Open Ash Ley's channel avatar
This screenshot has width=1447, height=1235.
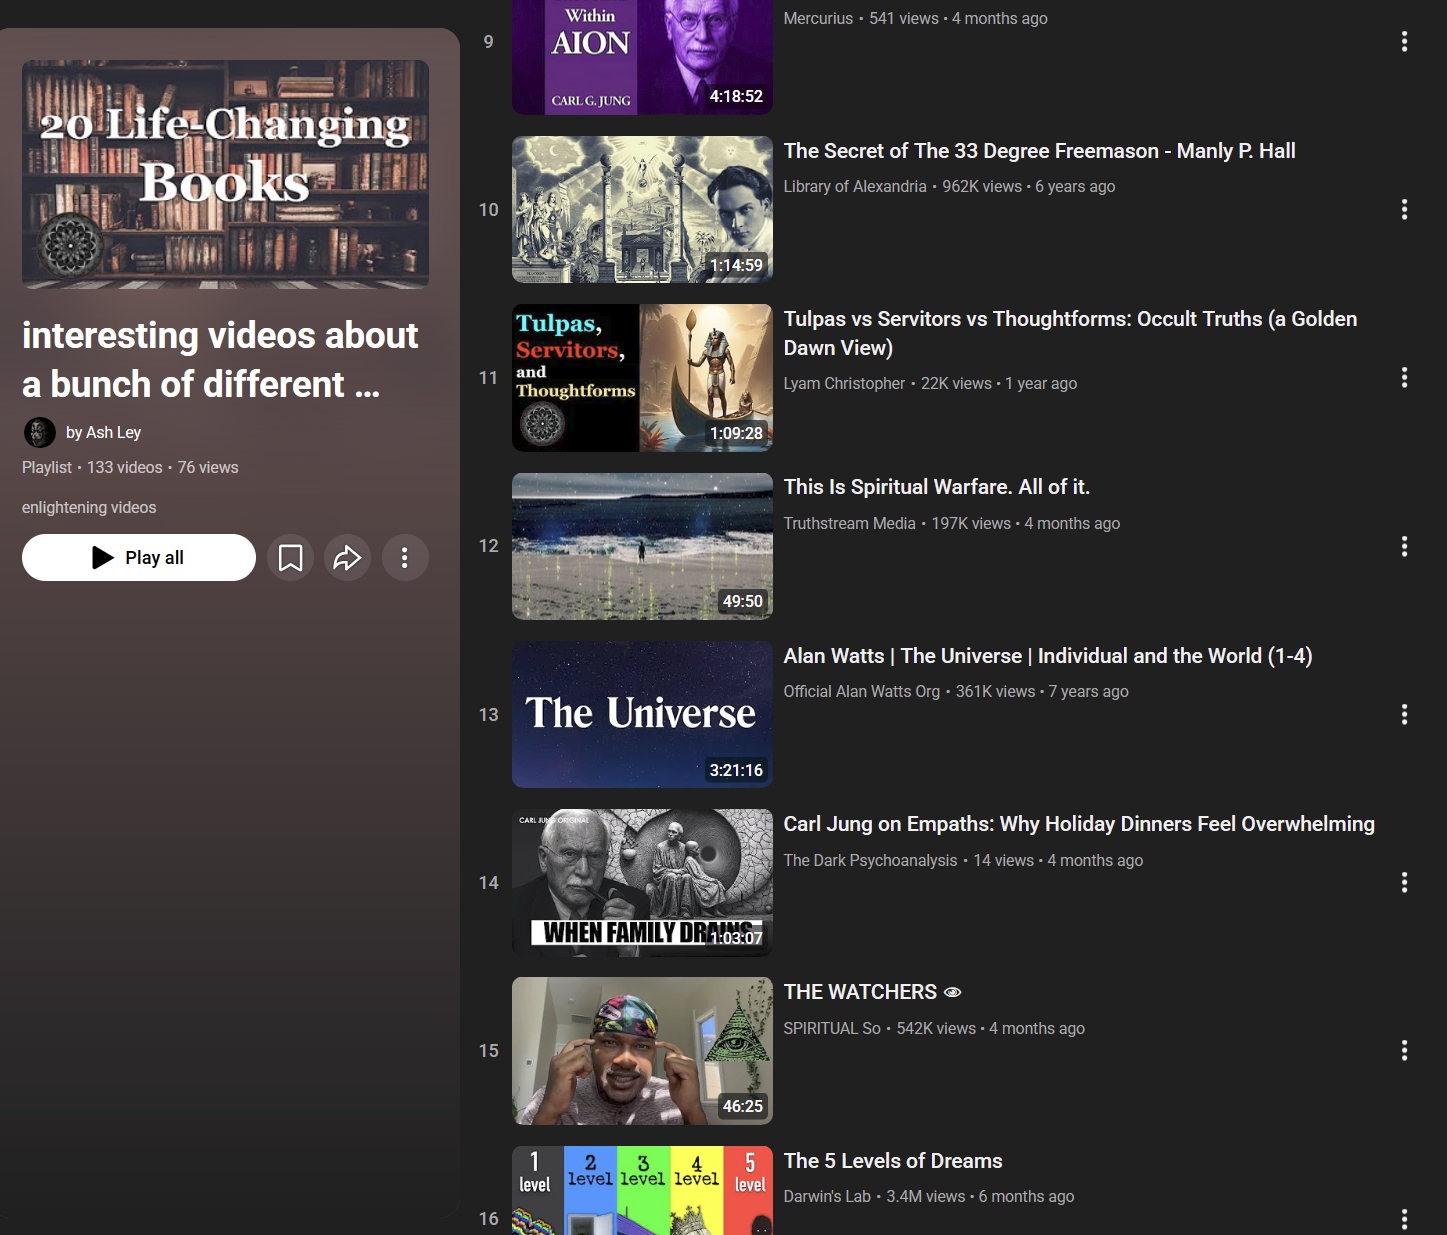pyautogui.click(x=39, y=432)
